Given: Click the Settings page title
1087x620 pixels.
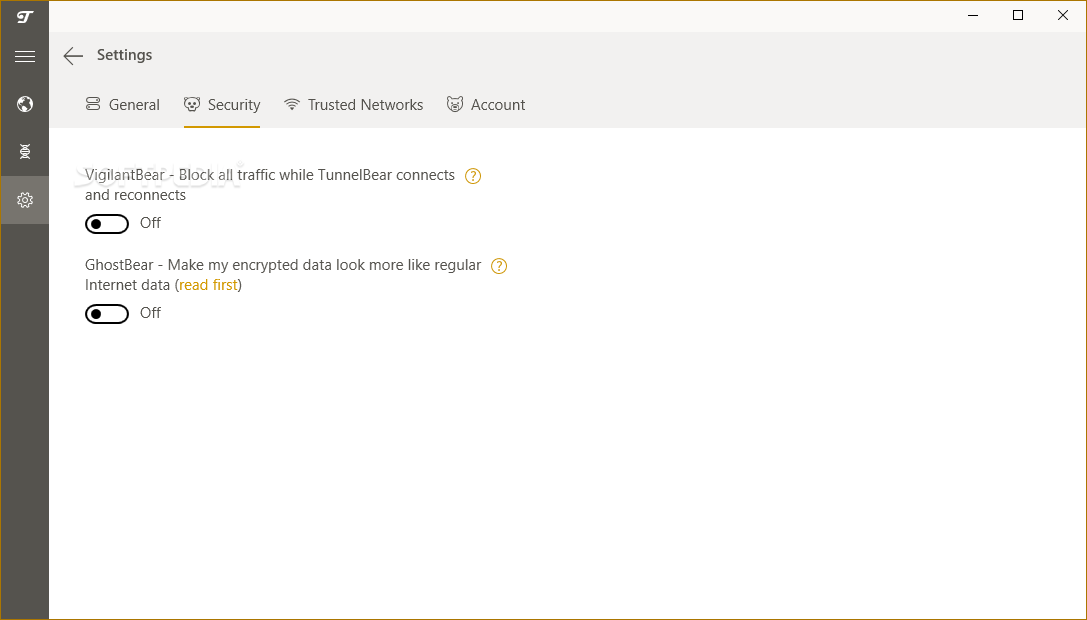Looking at the screenshot, I should [124, 55].
